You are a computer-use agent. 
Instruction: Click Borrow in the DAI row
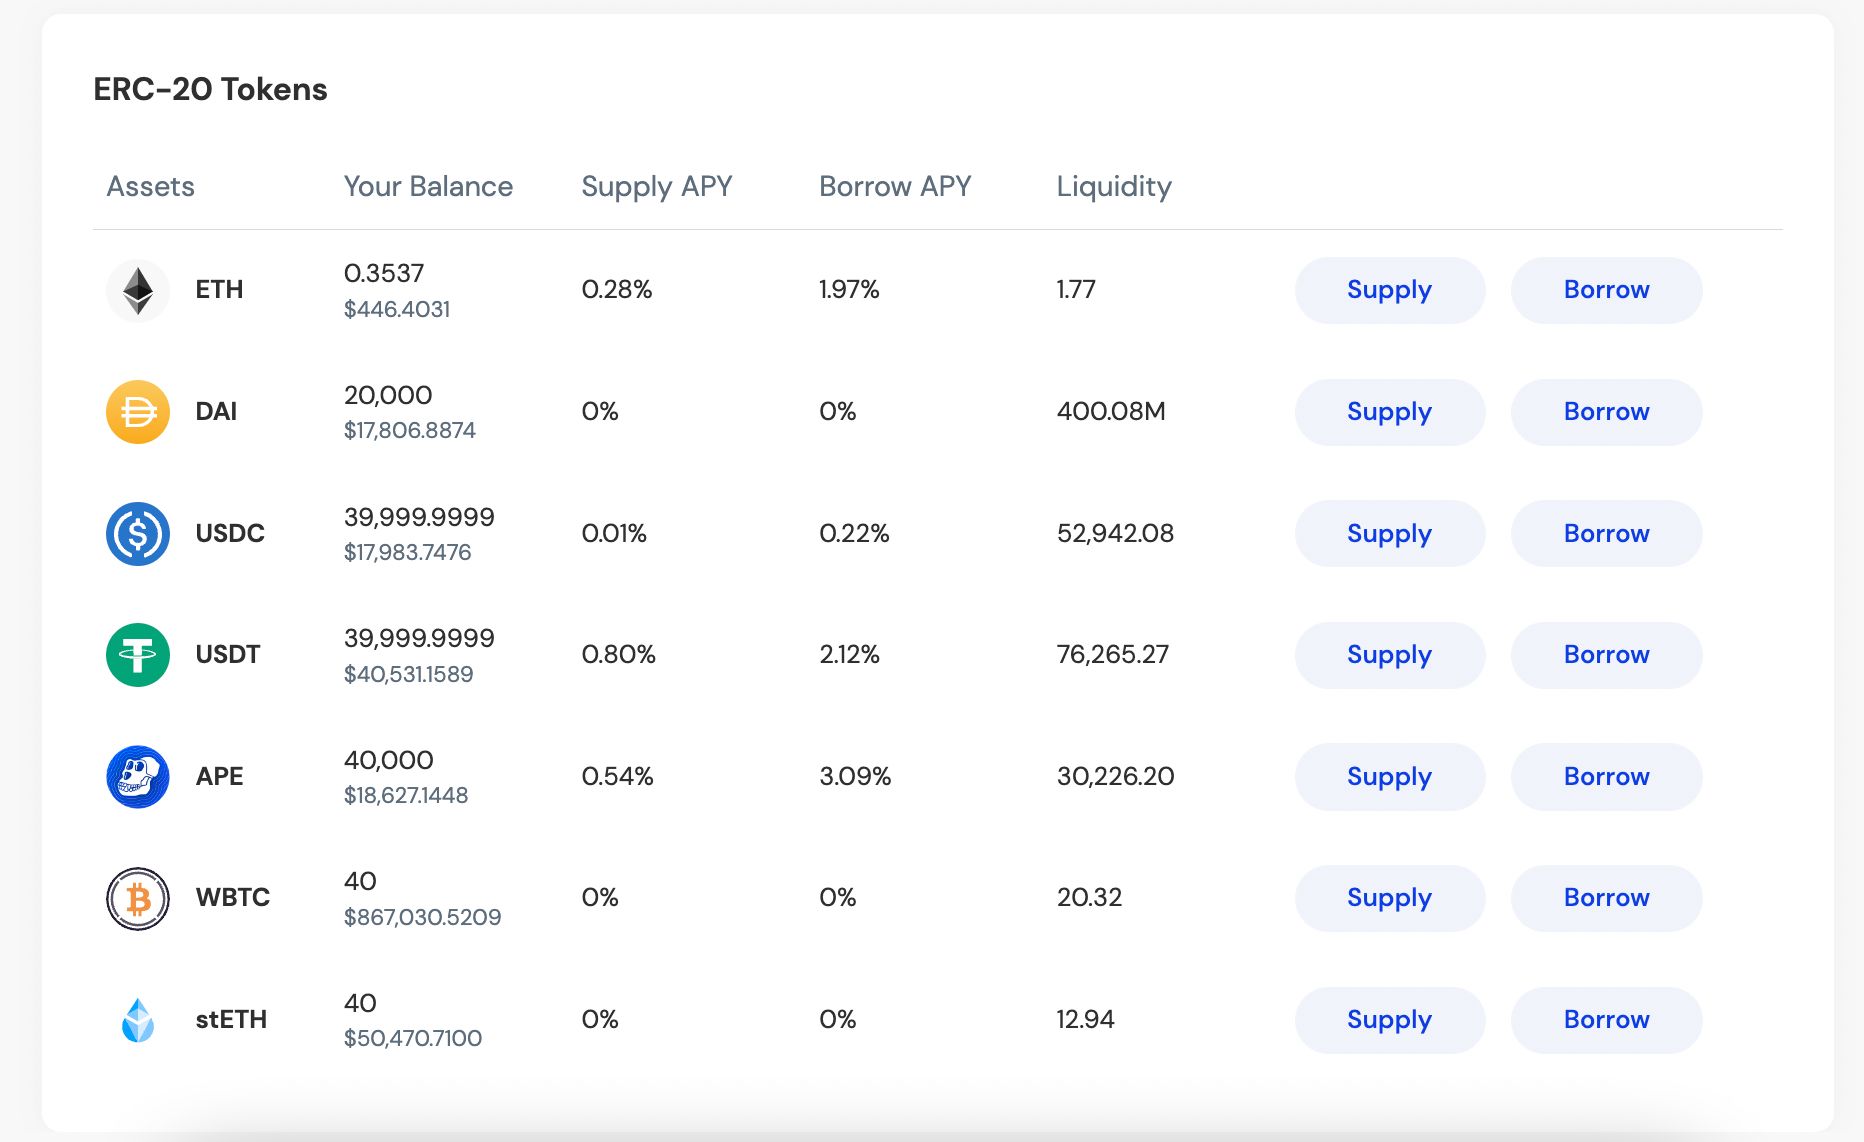1606,412
